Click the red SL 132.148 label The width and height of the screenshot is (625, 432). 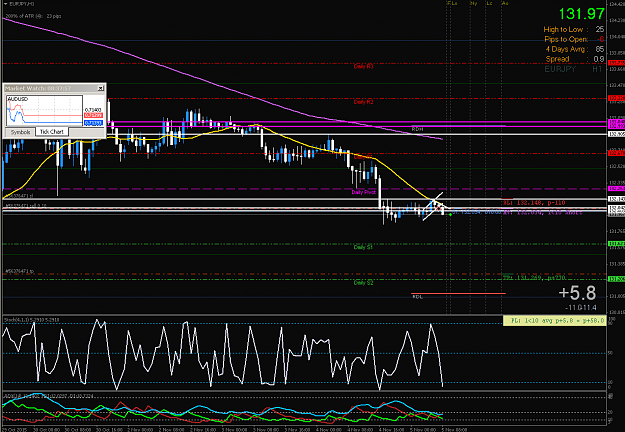pyautogui.click(x=533, y=203)
